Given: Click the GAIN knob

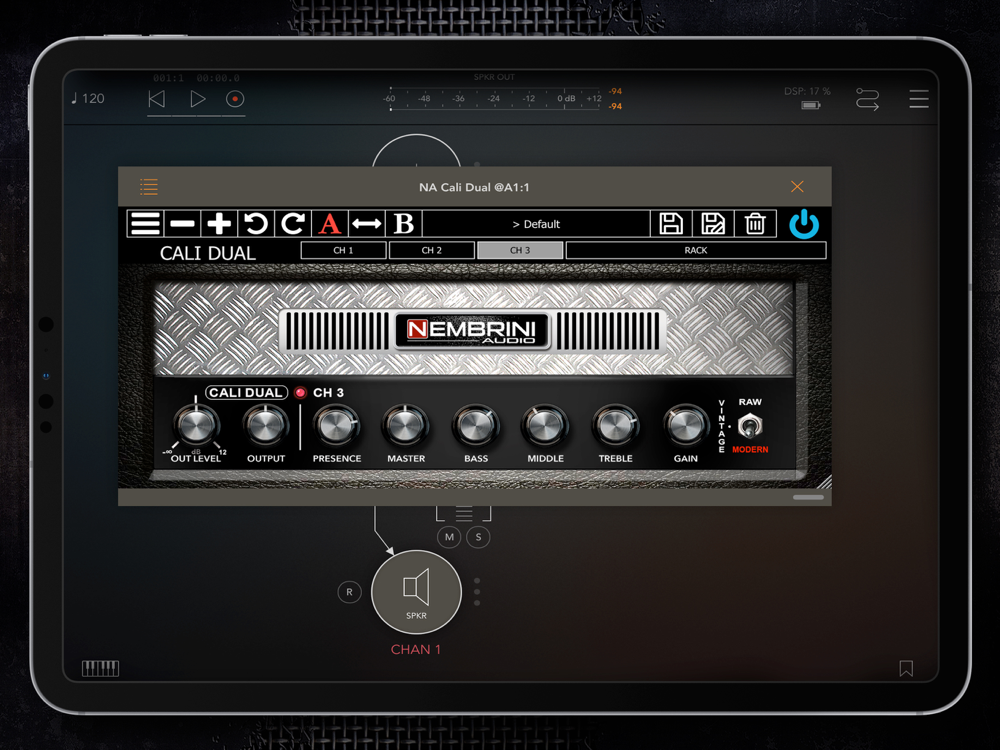Looking at the screenshot, I should click(x=686, y=426).
